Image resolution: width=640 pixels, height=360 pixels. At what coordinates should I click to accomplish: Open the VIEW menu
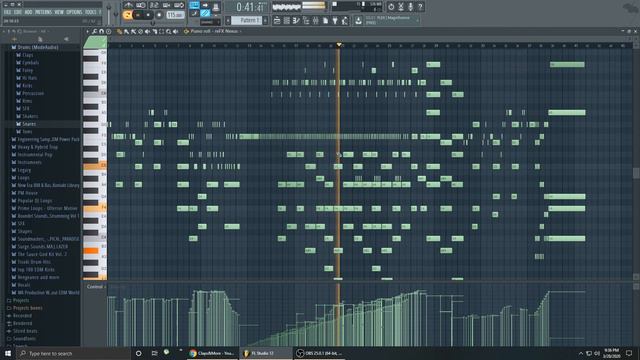coord(59,12)
